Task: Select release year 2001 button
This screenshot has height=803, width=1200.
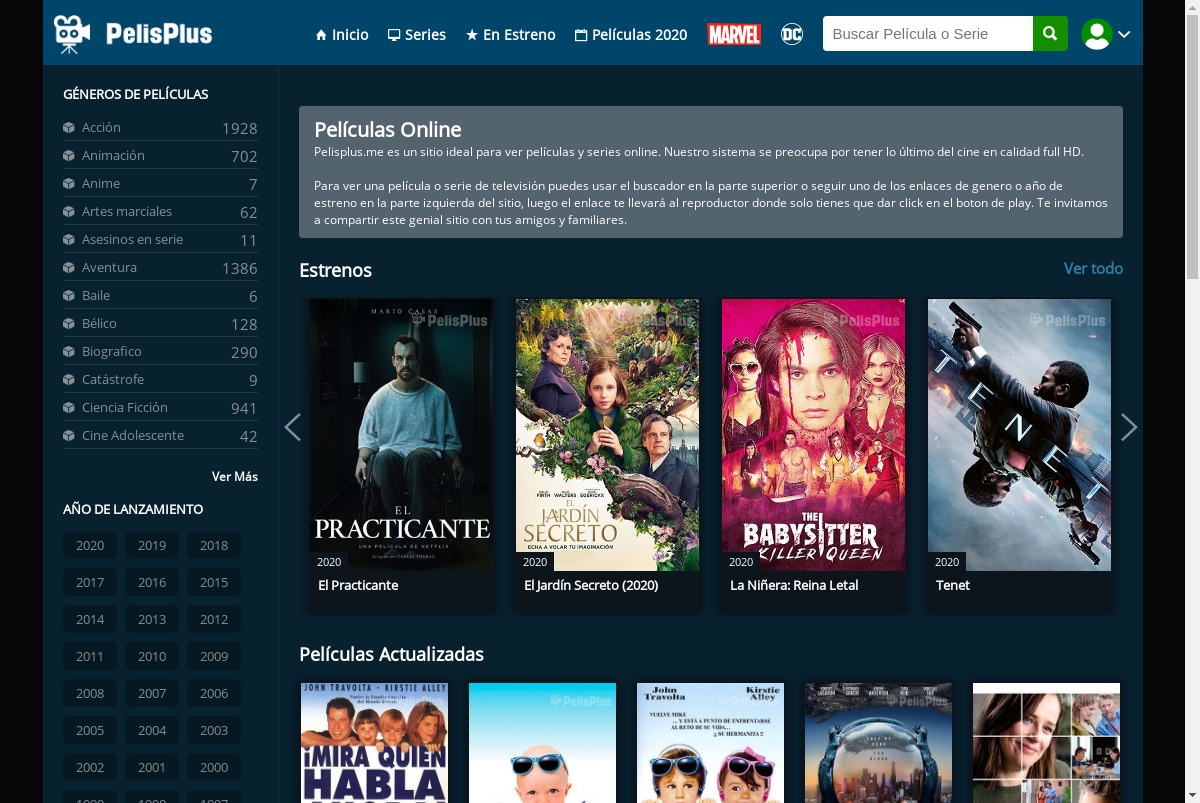Action: pos(152,767)
